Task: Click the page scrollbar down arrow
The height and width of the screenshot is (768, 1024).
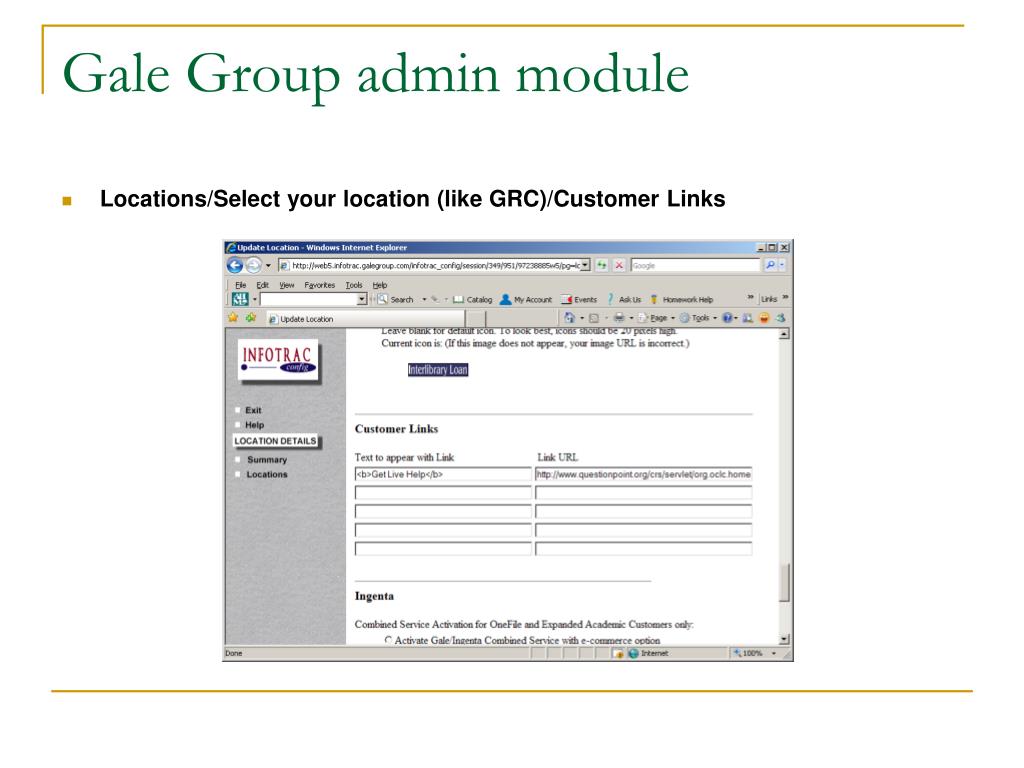Action: pyautogui.click(x=784, y=639)
